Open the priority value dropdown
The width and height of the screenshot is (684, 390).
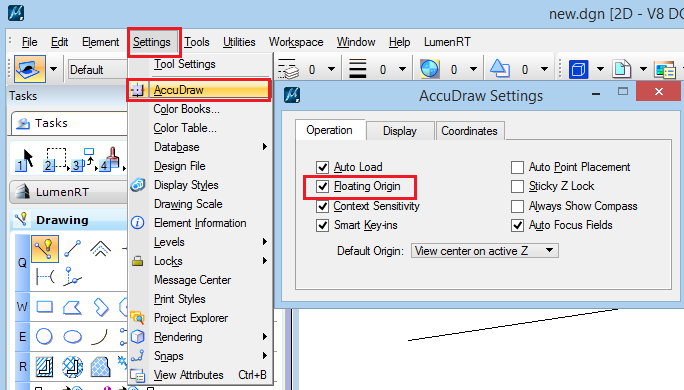[x=544, y=69]
